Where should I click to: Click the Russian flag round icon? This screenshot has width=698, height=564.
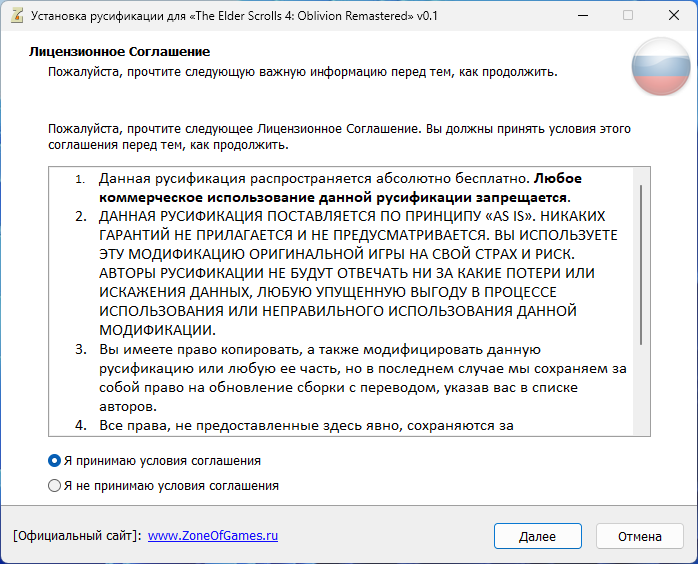661,66
